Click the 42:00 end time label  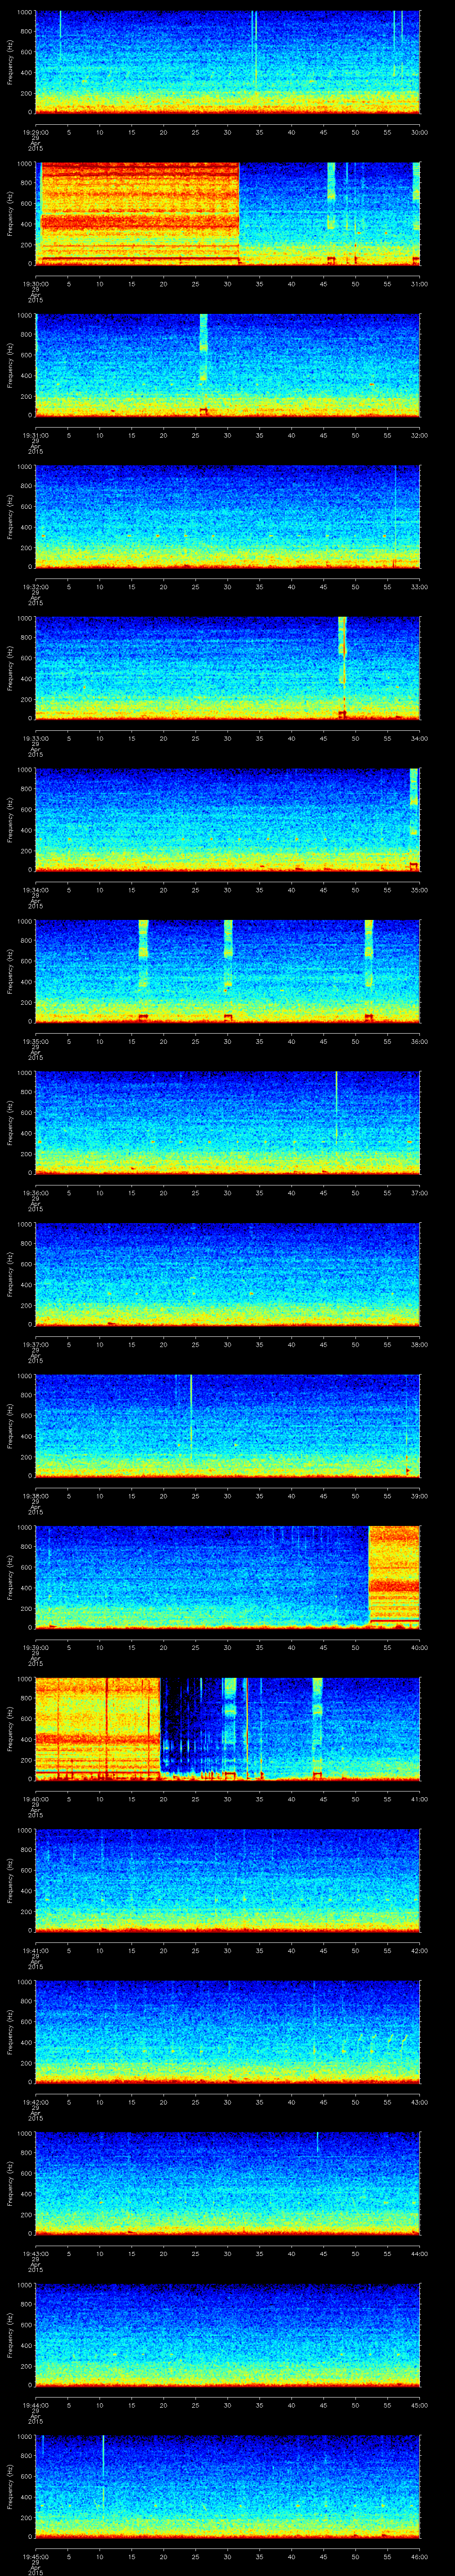coord(419,1951)
